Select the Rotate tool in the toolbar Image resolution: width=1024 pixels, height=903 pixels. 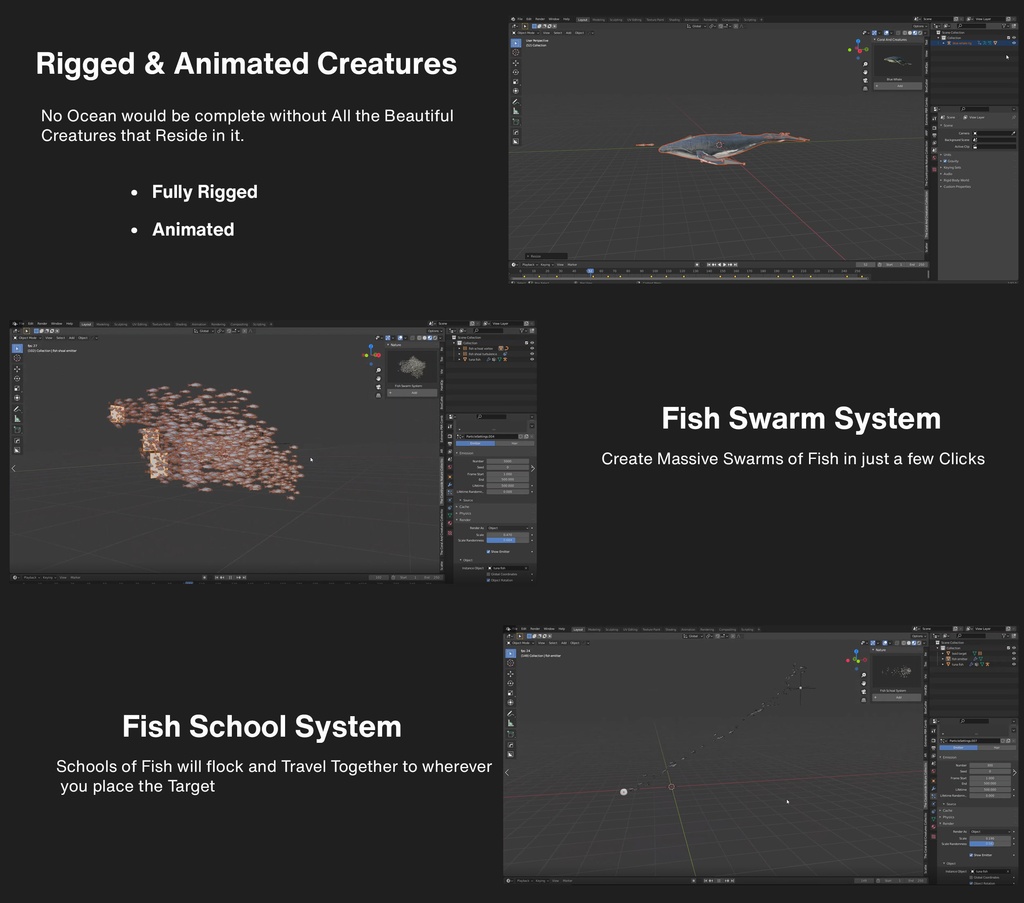[516, 72]
